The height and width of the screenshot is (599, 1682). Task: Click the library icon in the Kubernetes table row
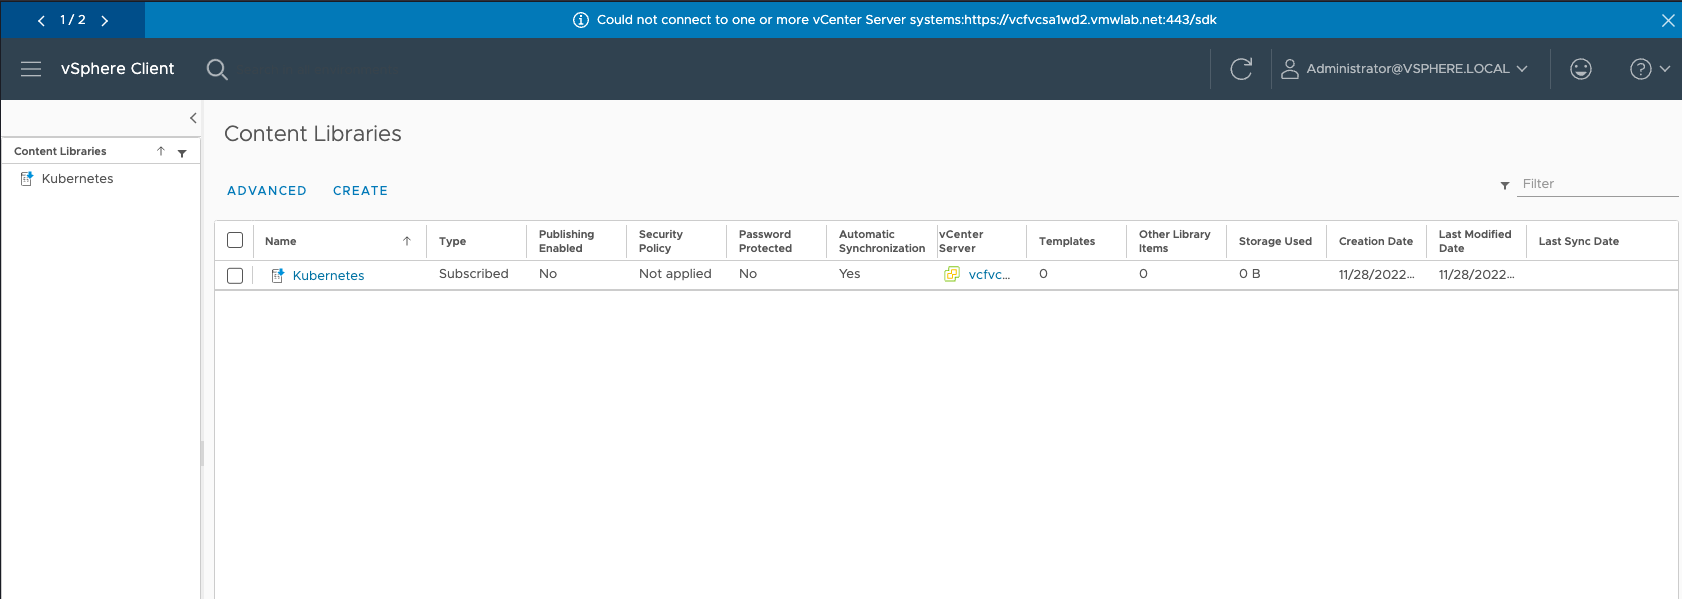278,276
